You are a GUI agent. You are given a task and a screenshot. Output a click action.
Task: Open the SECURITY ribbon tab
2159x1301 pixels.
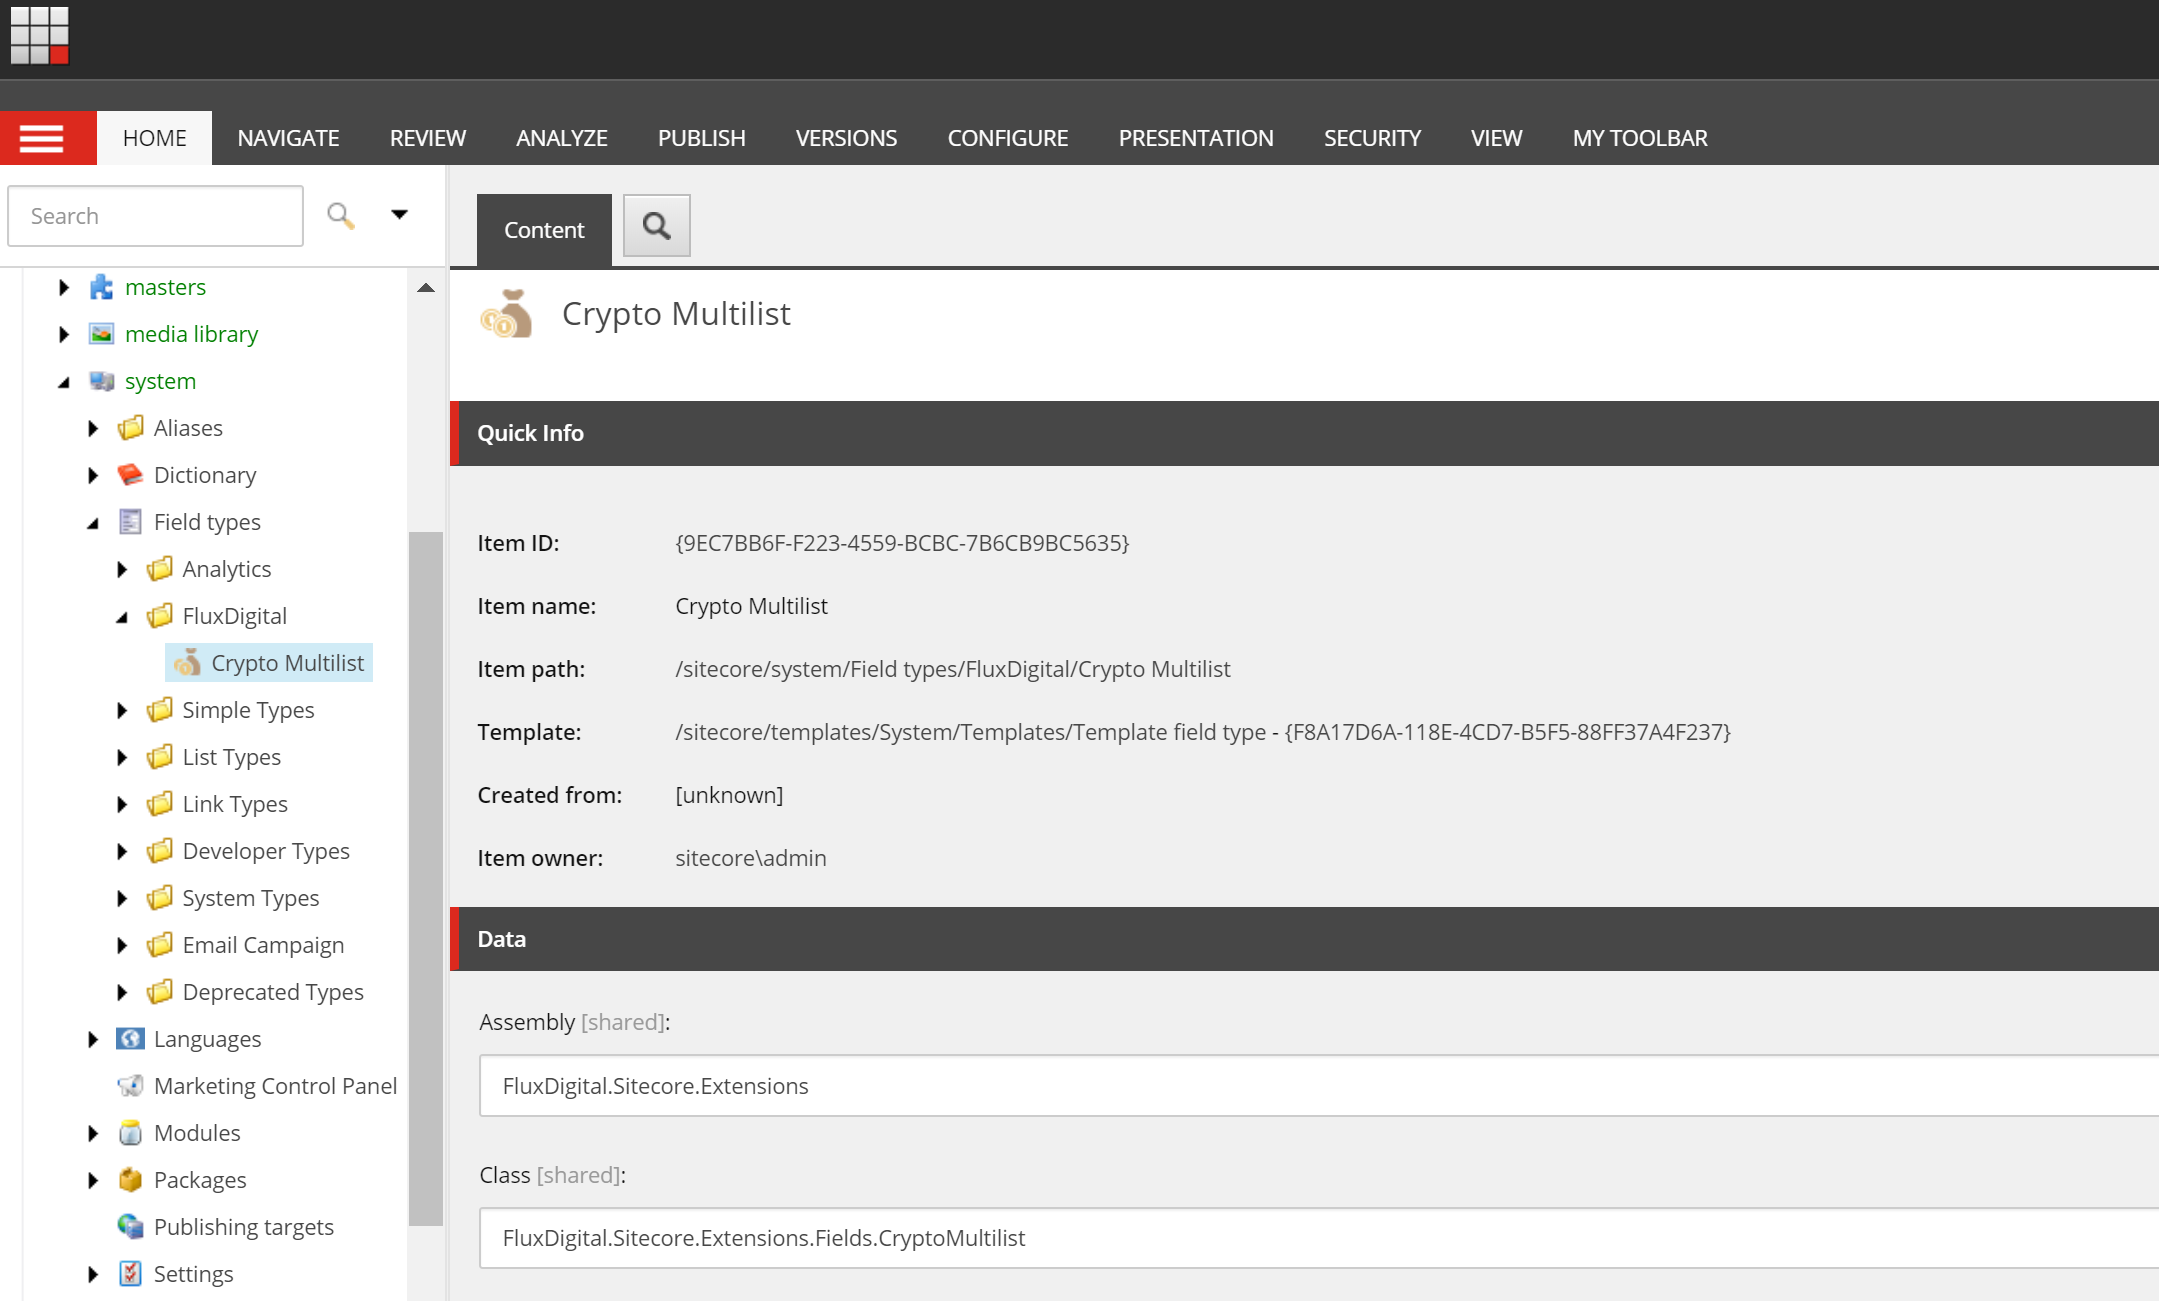coord(1372,138)
